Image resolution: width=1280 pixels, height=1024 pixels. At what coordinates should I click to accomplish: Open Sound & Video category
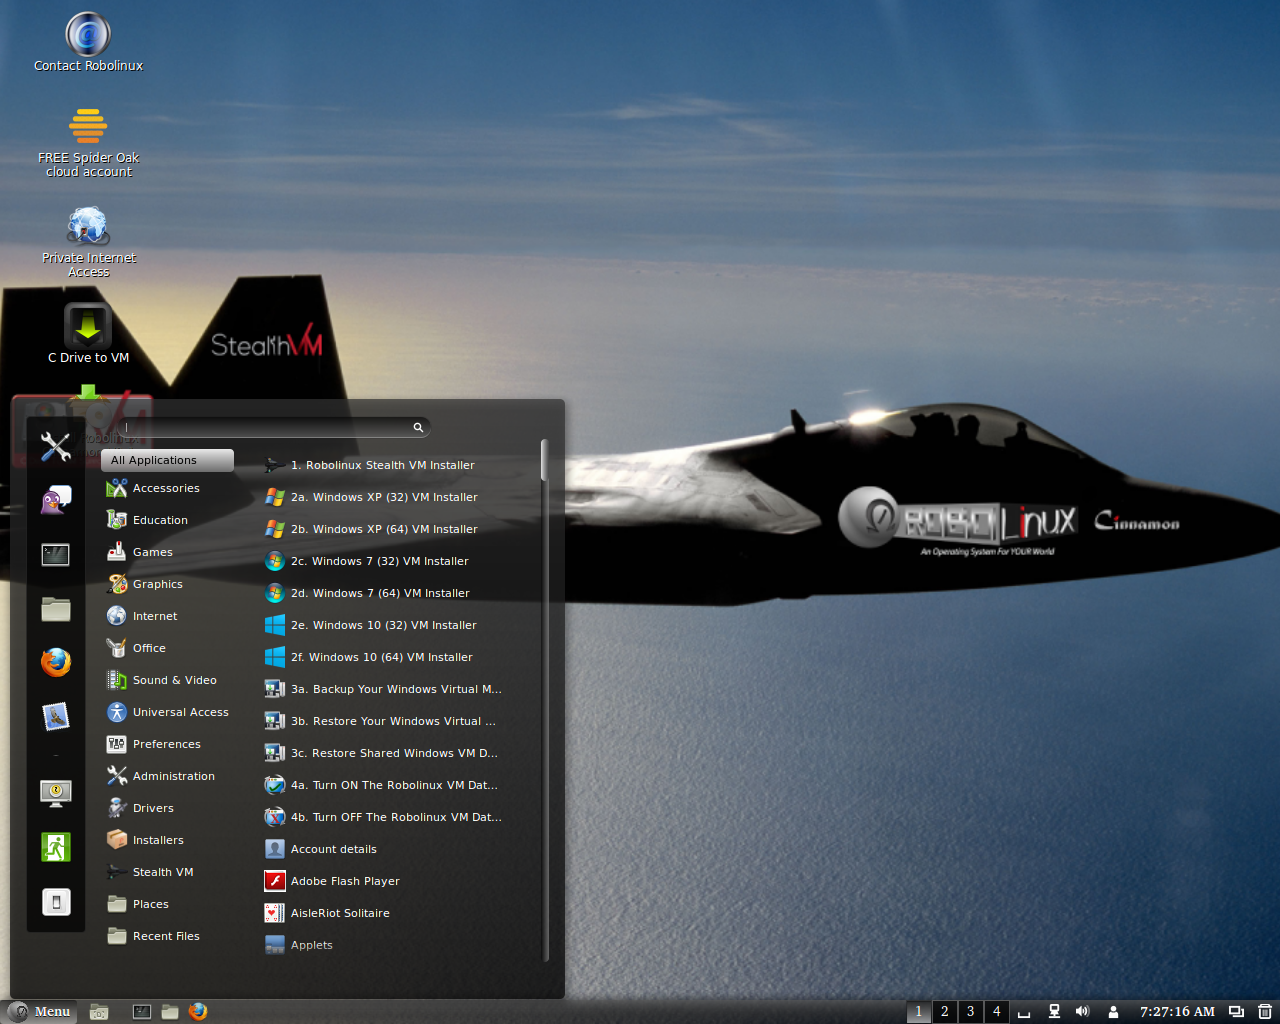click(x=167, y=680)
